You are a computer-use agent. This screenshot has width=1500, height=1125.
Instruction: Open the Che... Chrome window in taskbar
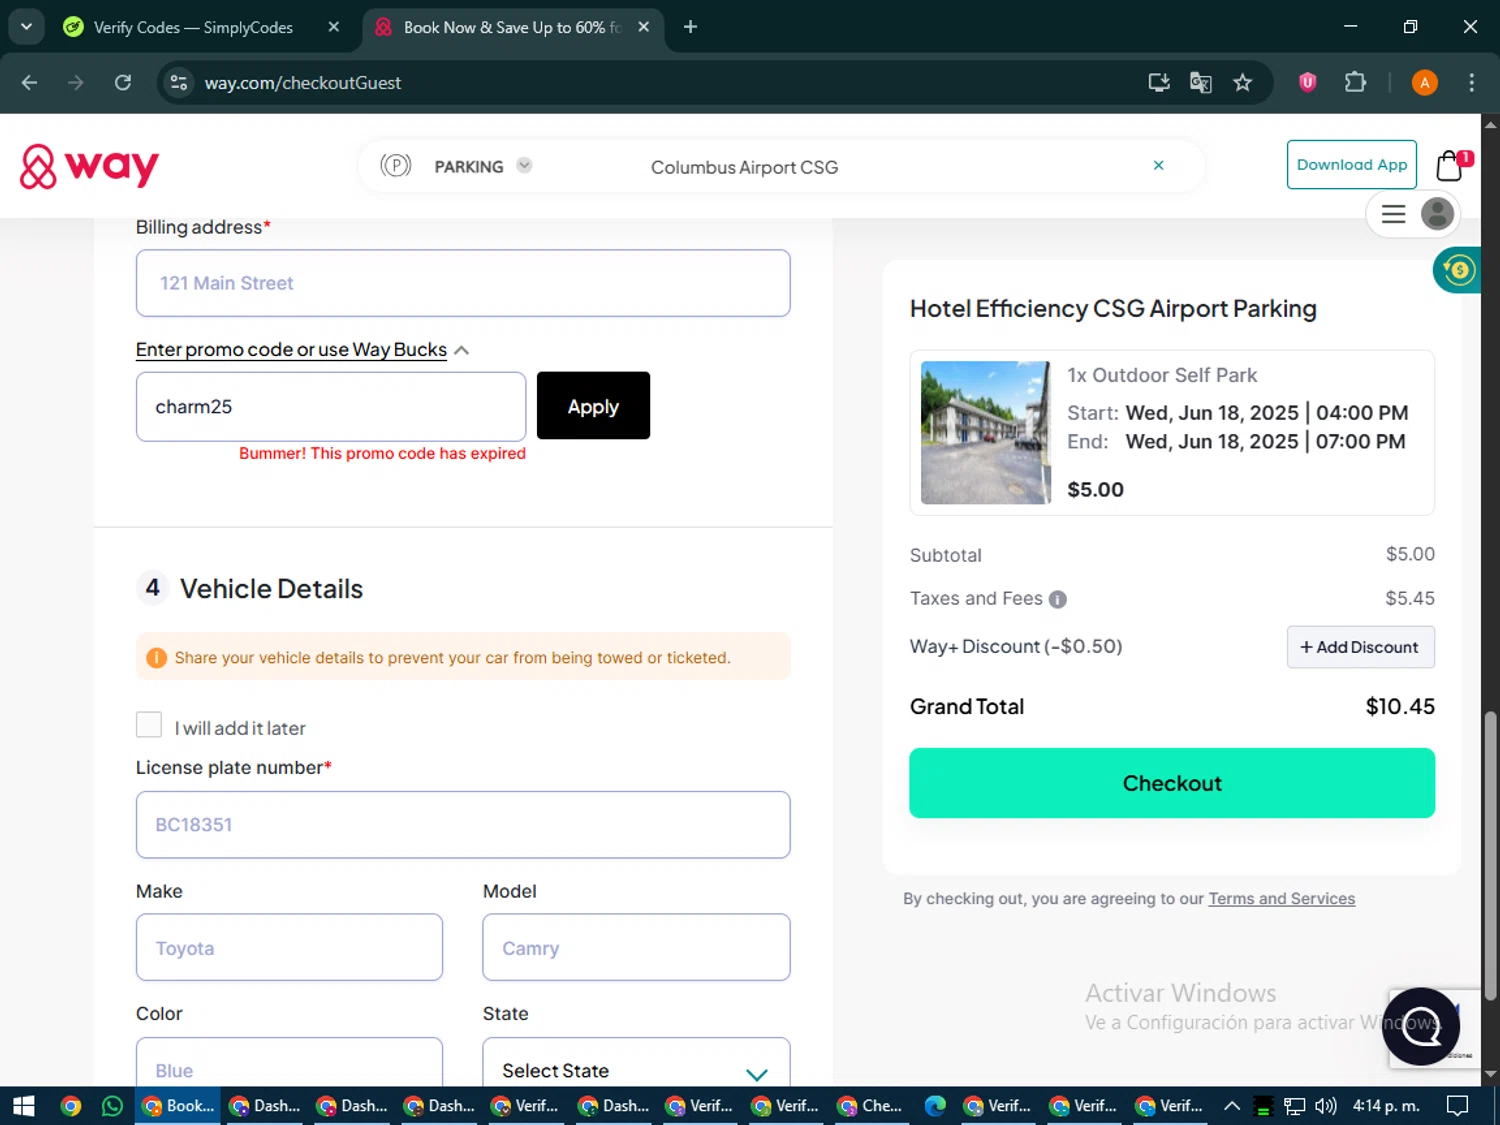(x=870, y=1105)
